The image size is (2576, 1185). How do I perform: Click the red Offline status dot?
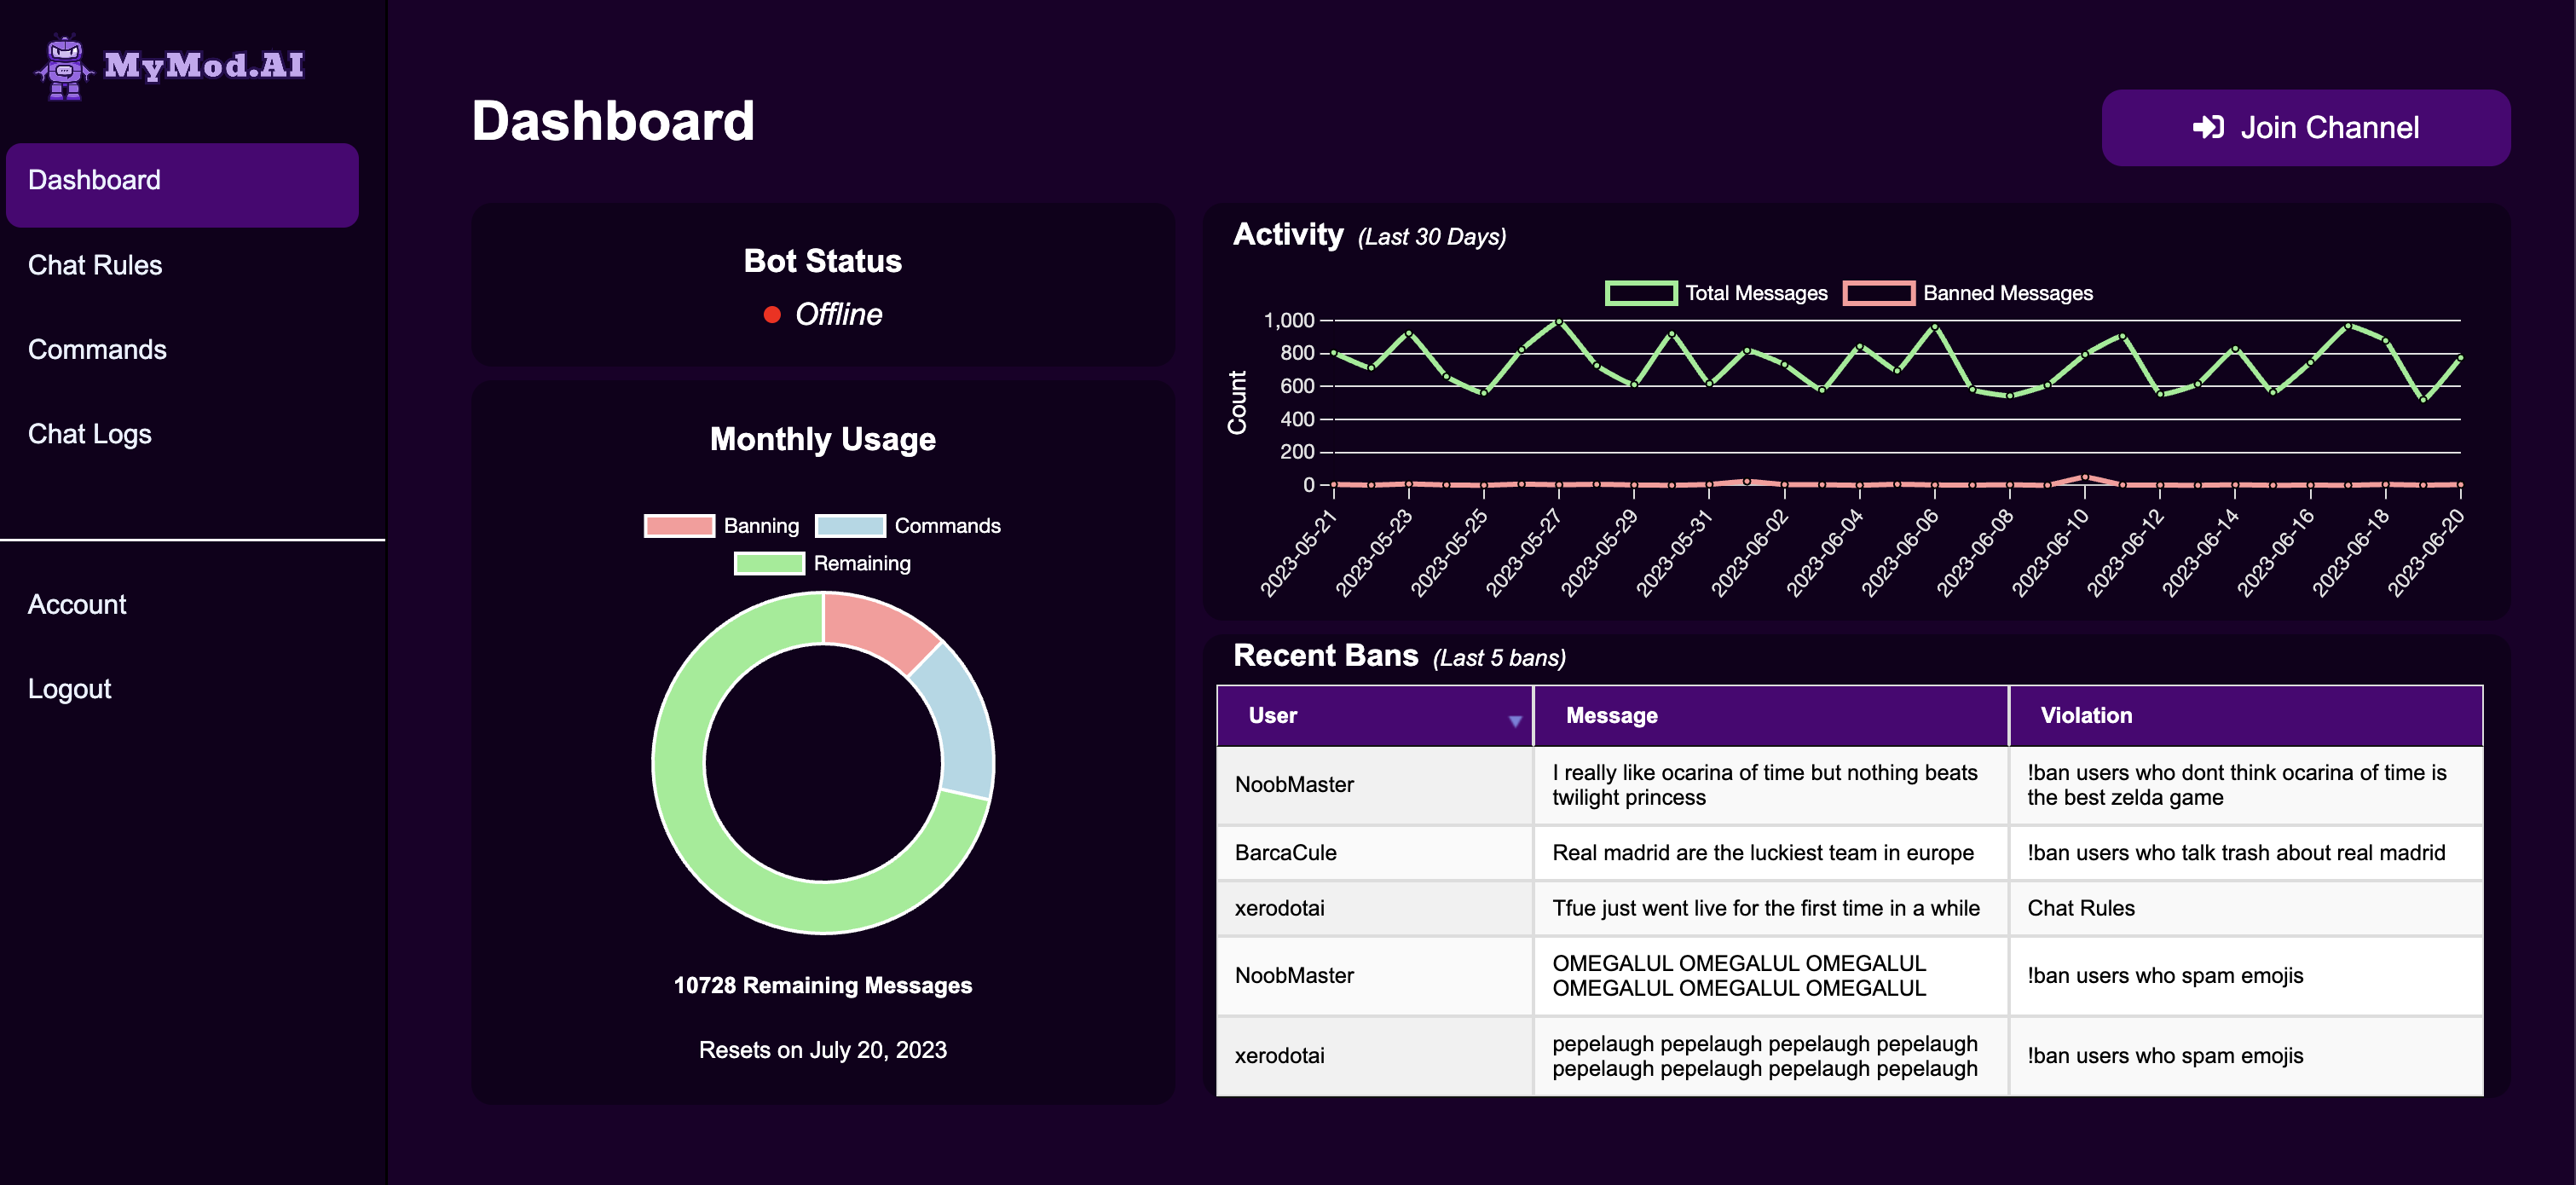771,315
